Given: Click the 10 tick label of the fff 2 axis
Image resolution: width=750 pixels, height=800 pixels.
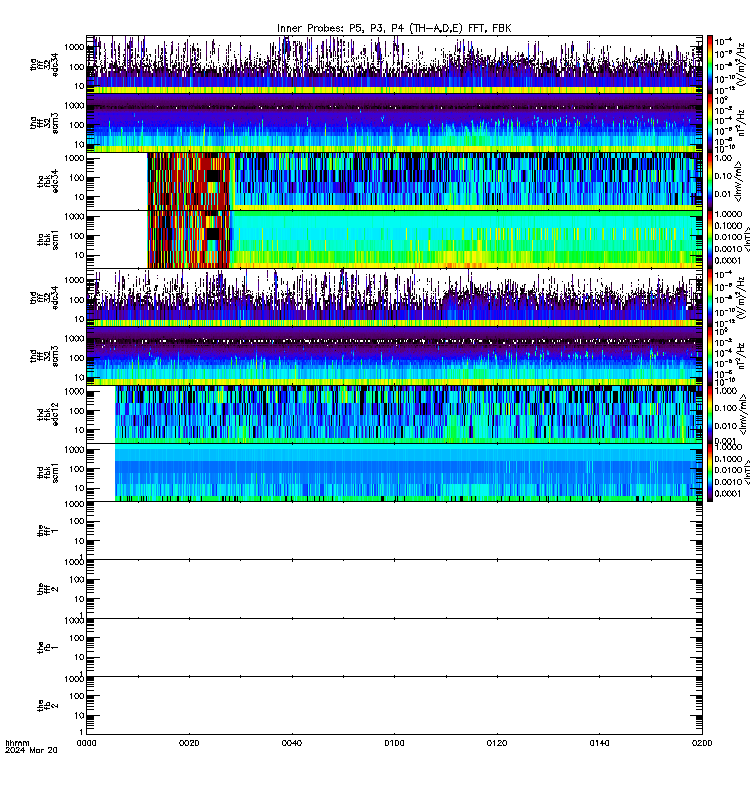Looking at the screenshot, I should click(x=80, y=599).
